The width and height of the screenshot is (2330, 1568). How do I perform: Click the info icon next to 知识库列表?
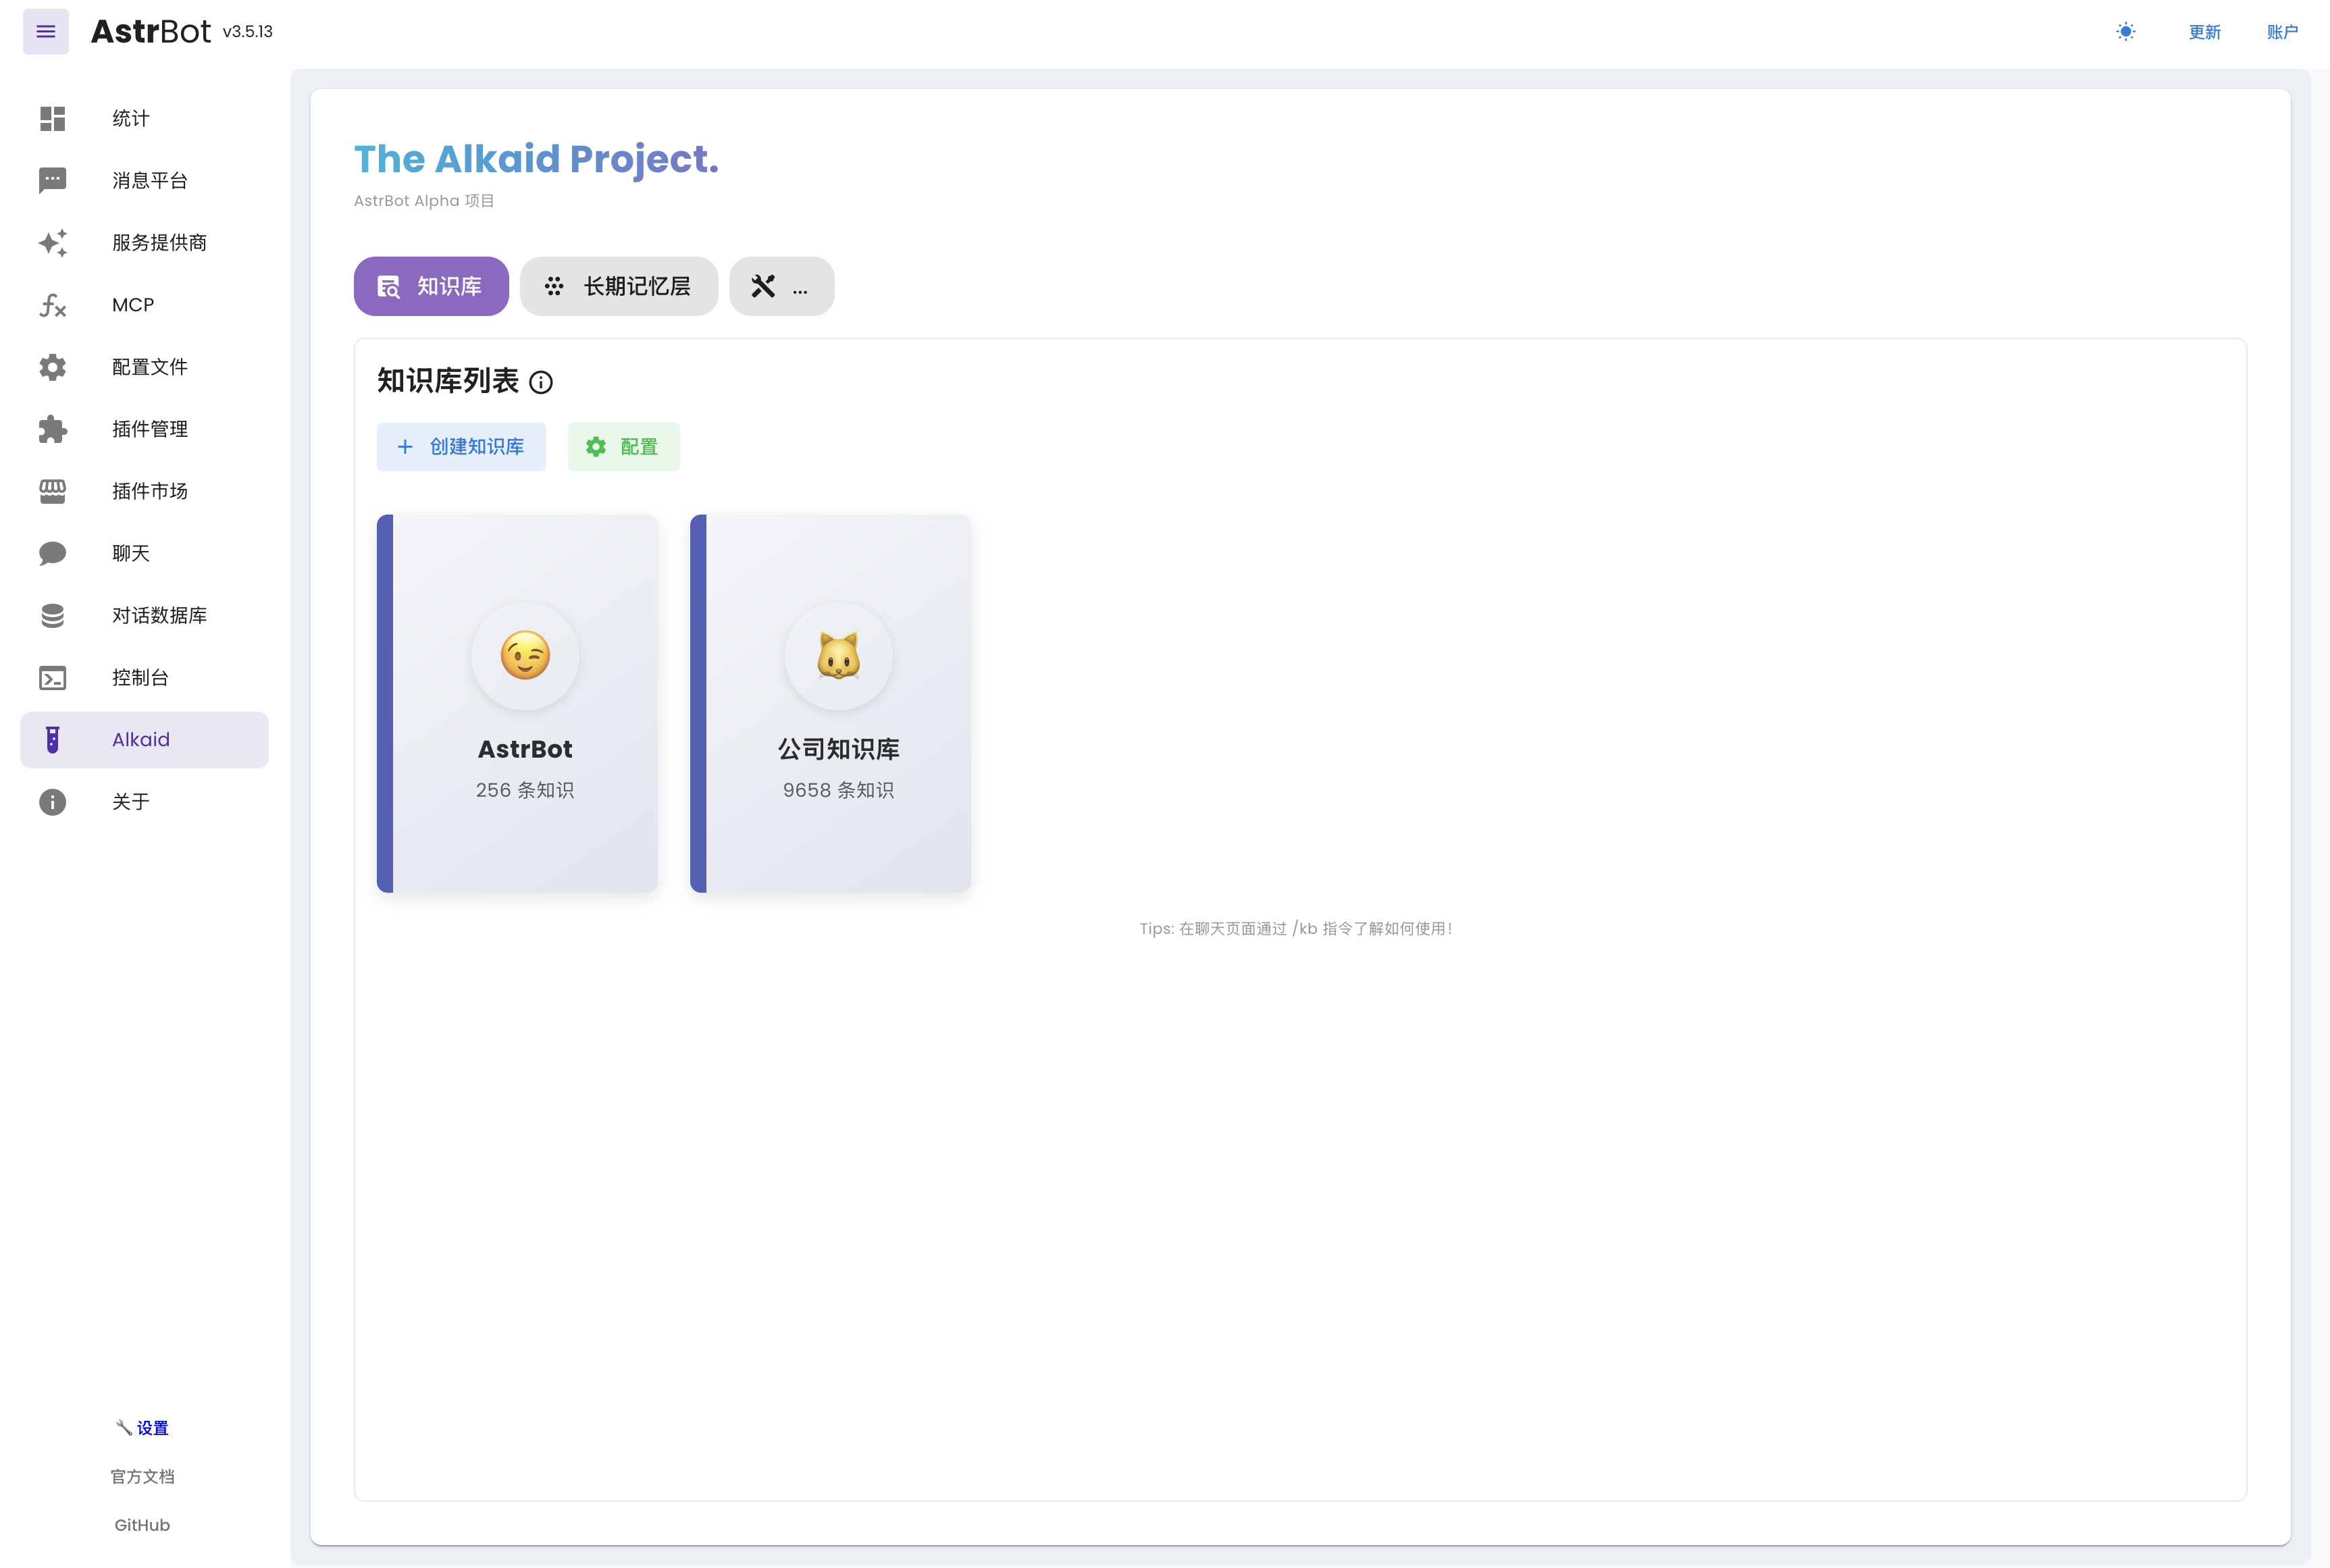tap(541, 382)
